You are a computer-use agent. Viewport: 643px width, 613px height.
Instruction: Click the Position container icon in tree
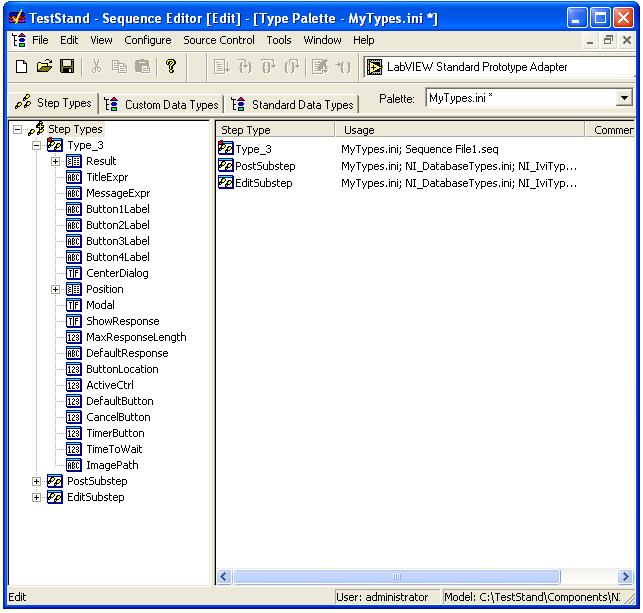(x=73, y=289)
